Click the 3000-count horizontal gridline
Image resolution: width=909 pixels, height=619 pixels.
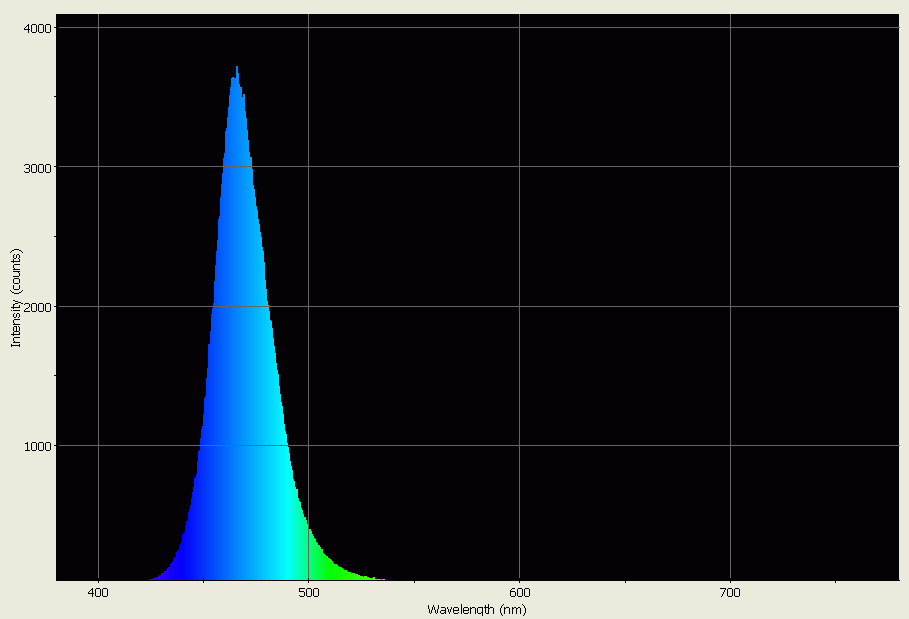[x=600, y=164]
